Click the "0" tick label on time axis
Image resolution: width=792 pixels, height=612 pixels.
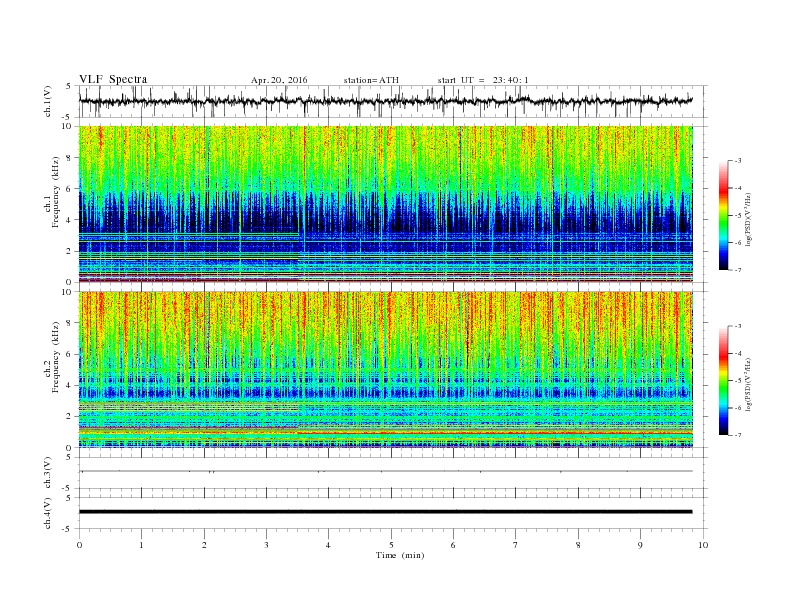79,545
